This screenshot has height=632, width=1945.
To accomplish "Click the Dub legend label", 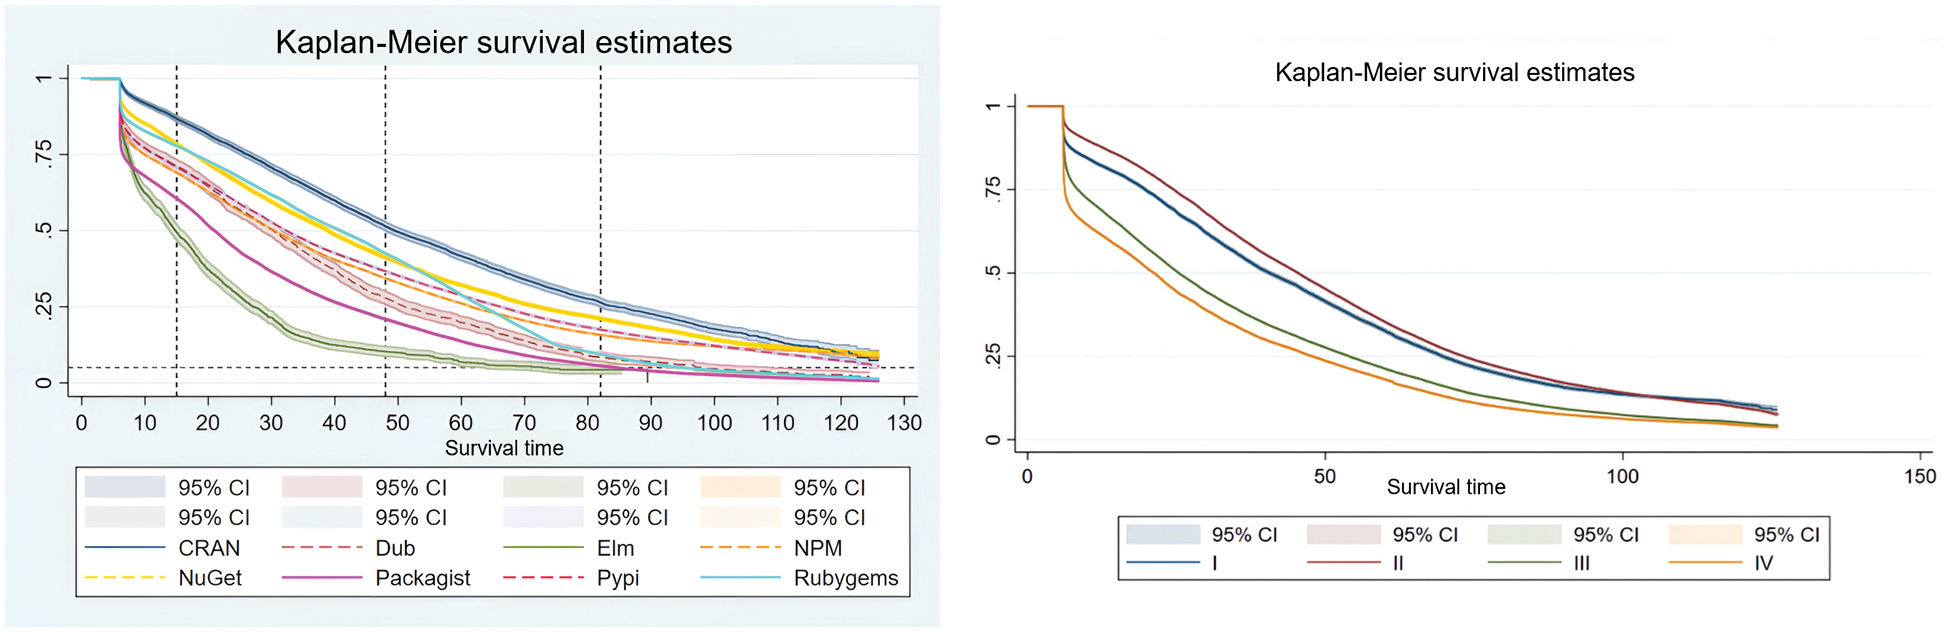I will click(395, 548).
